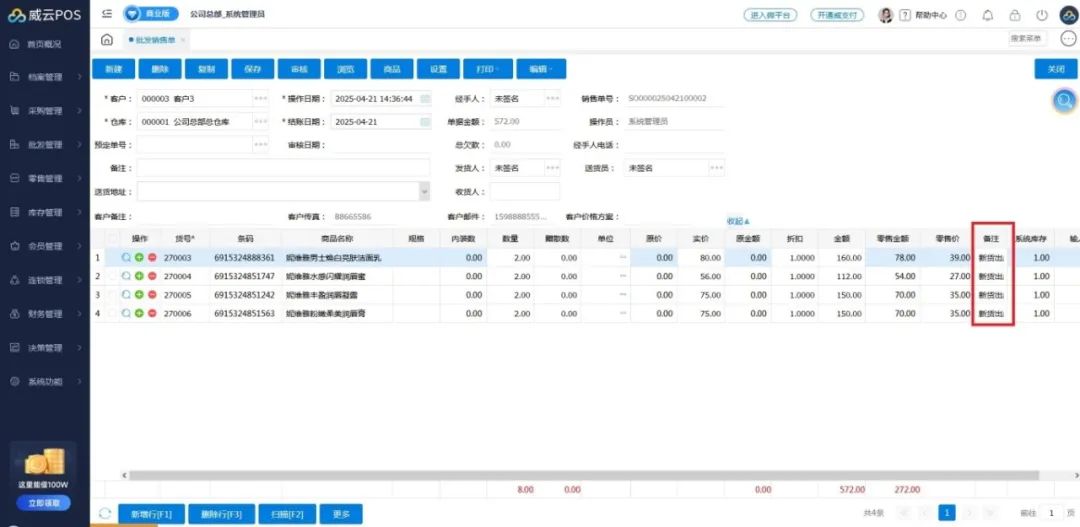Open the 经手人 lookup ellipsis
Screen dimensions: 1080x527
point(552,99)
